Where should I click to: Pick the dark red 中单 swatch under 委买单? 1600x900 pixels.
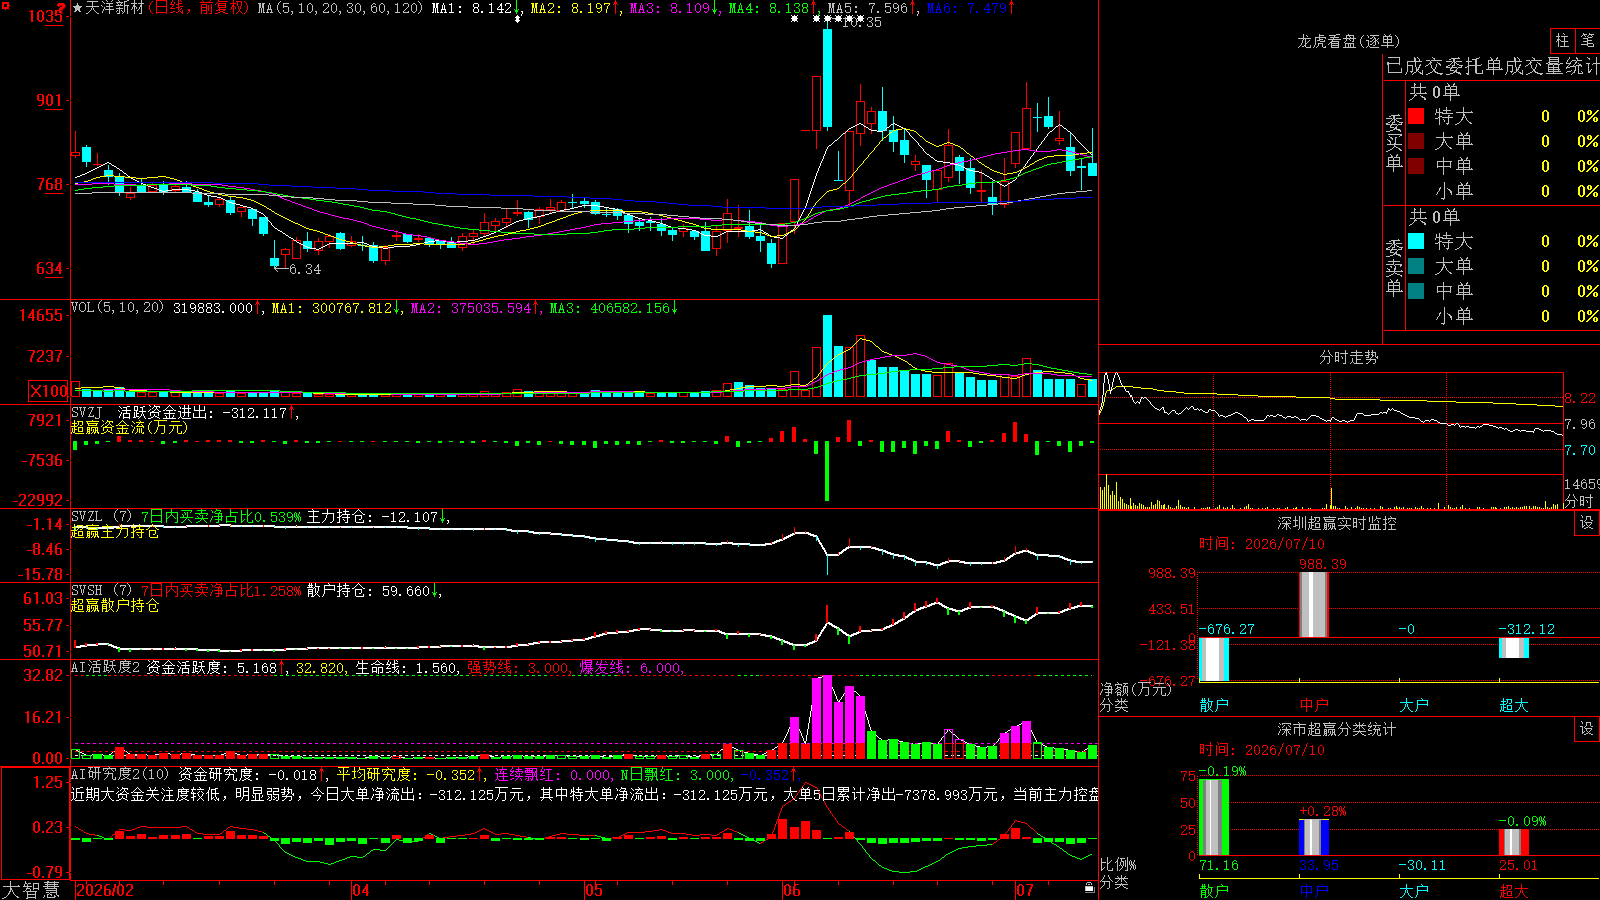pos(1416,166)
